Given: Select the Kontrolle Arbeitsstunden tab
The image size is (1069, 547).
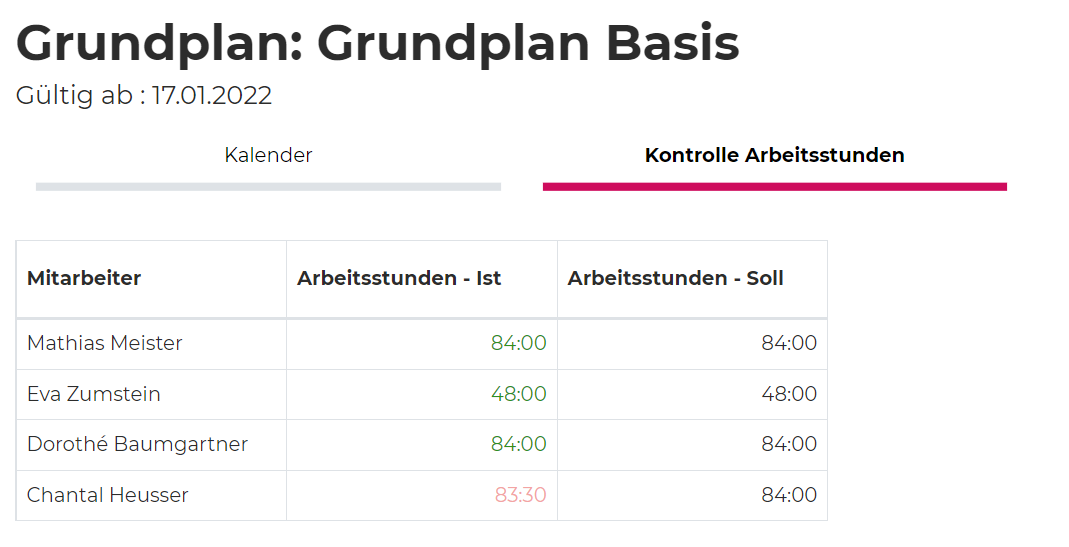Looking at the screenshot, I should pos(774,156).
